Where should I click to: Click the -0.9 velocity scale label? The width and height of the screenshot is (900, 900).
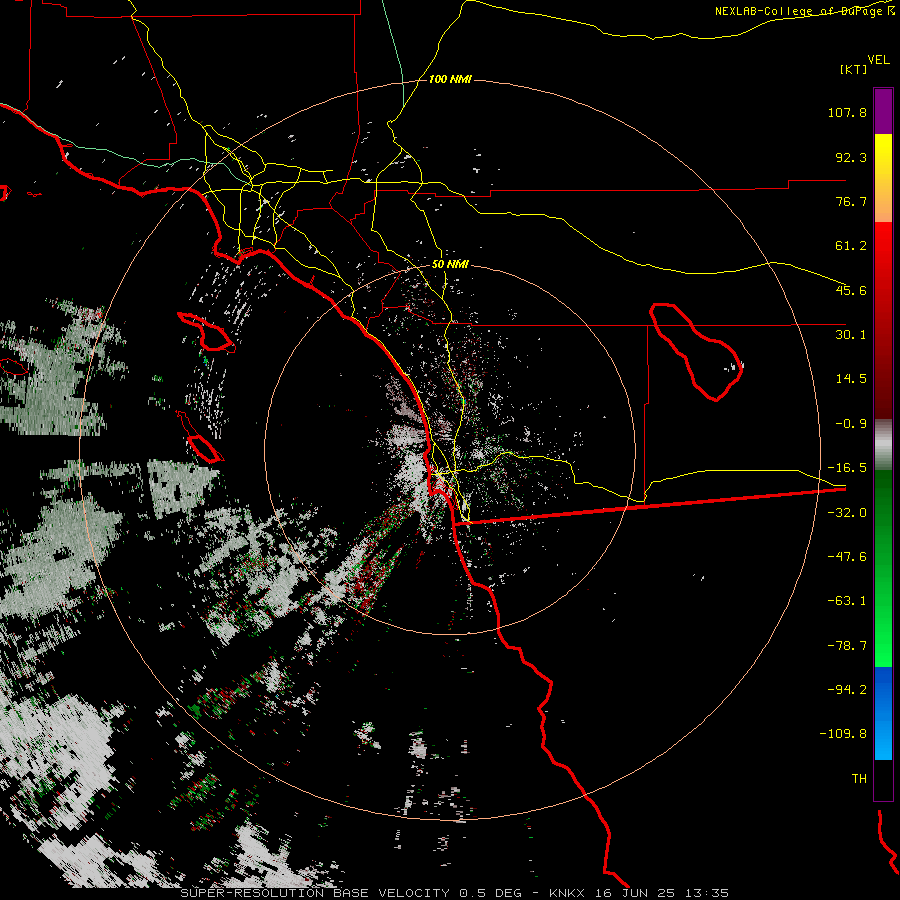[x=851, y=424]
